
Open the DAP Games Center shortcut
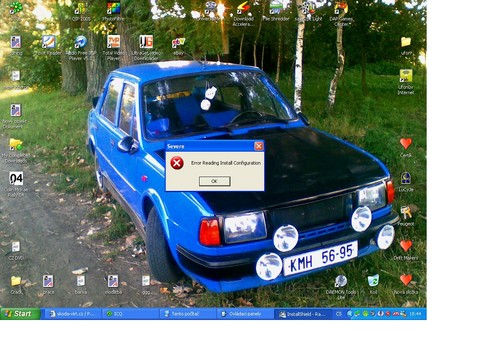click(341, 13)
